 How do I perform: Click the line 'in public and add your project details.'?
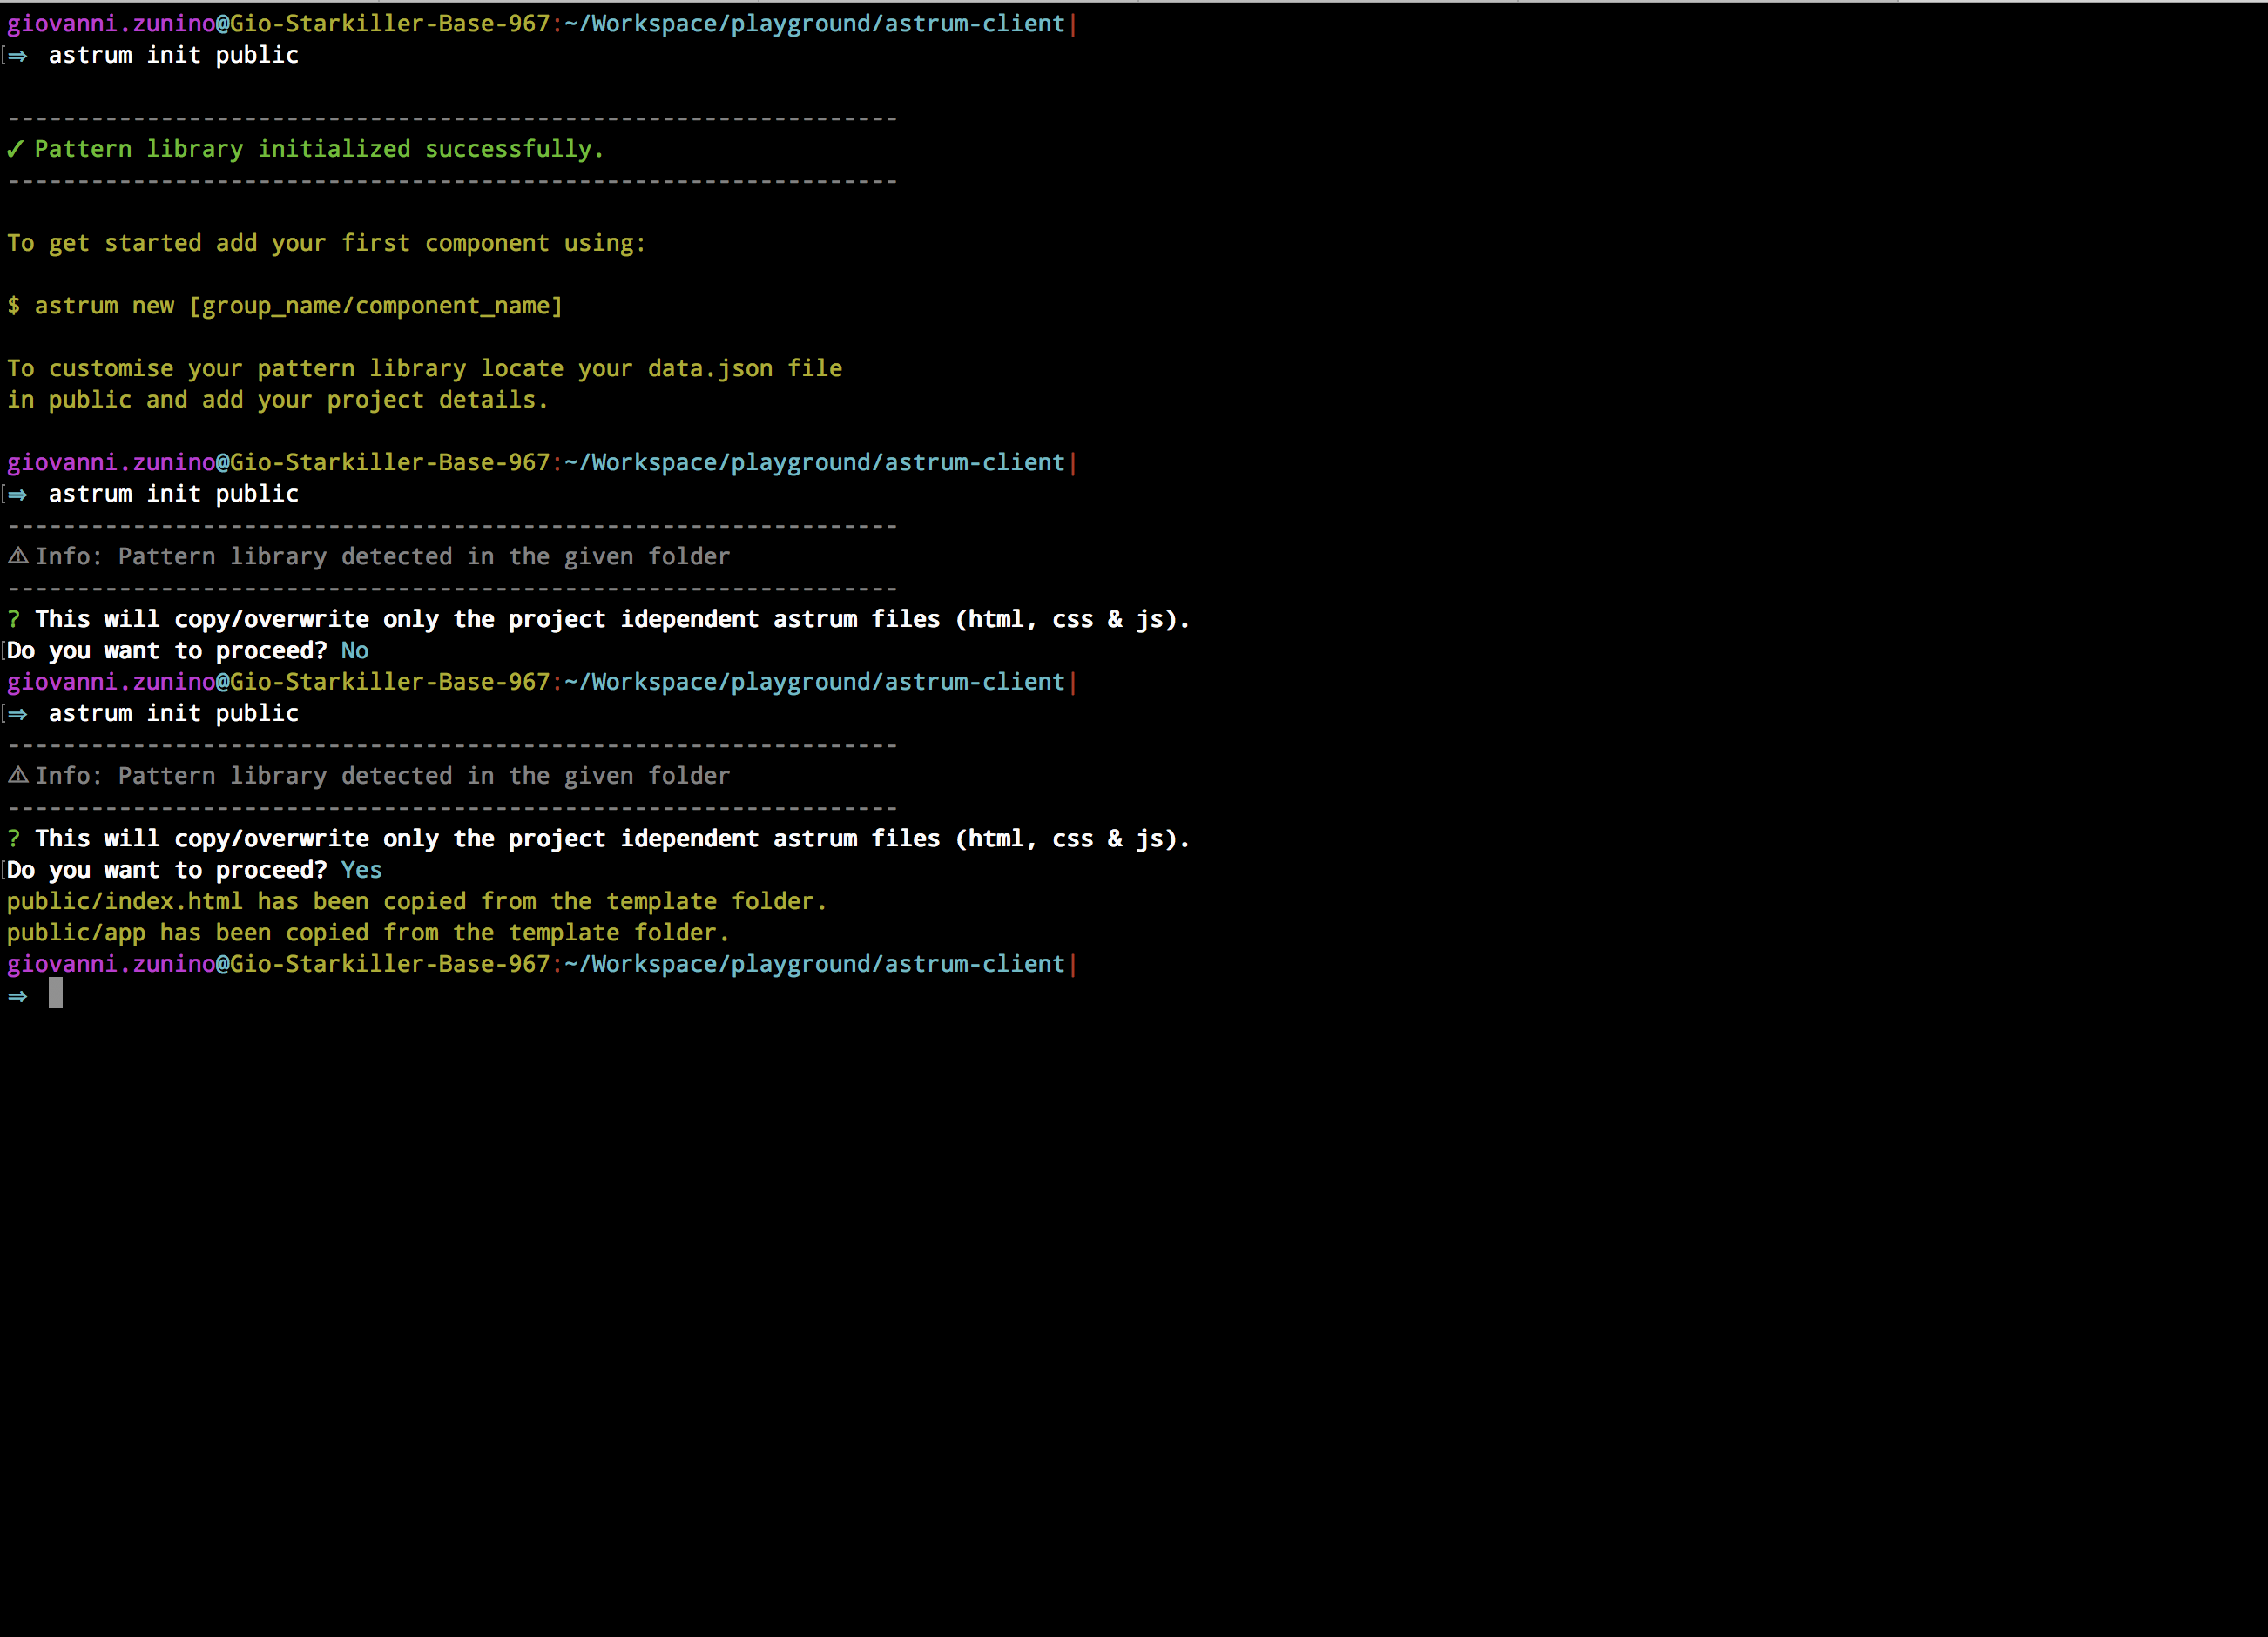pos(278,400)
